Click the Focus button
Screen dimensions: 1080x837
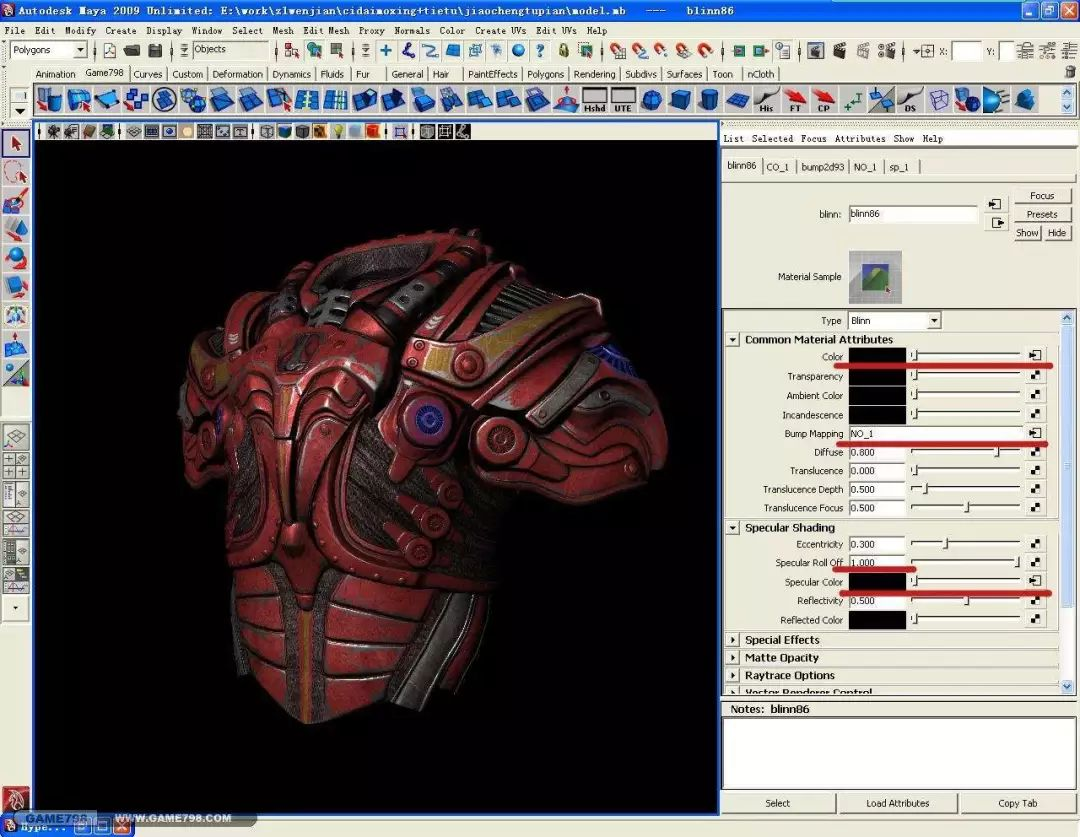[x=1041, y=196]
